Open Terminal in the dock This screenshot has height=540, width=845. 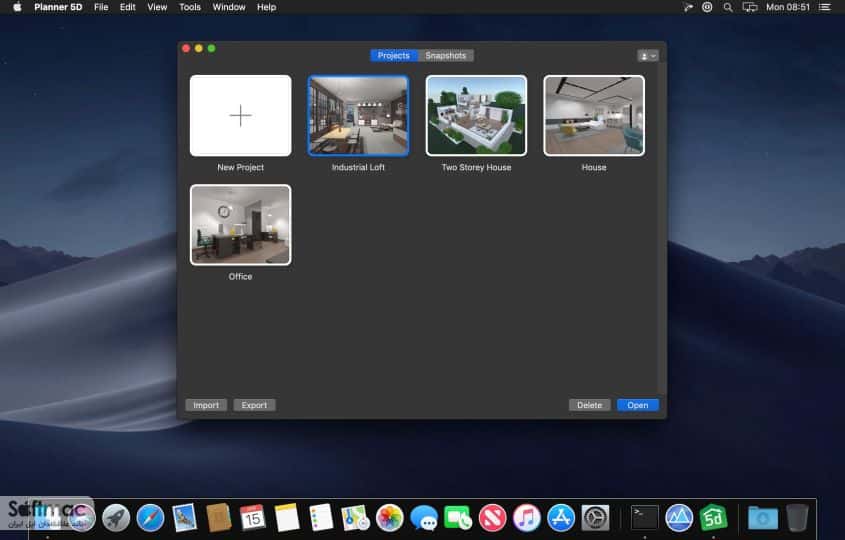(x=645, y=518)
